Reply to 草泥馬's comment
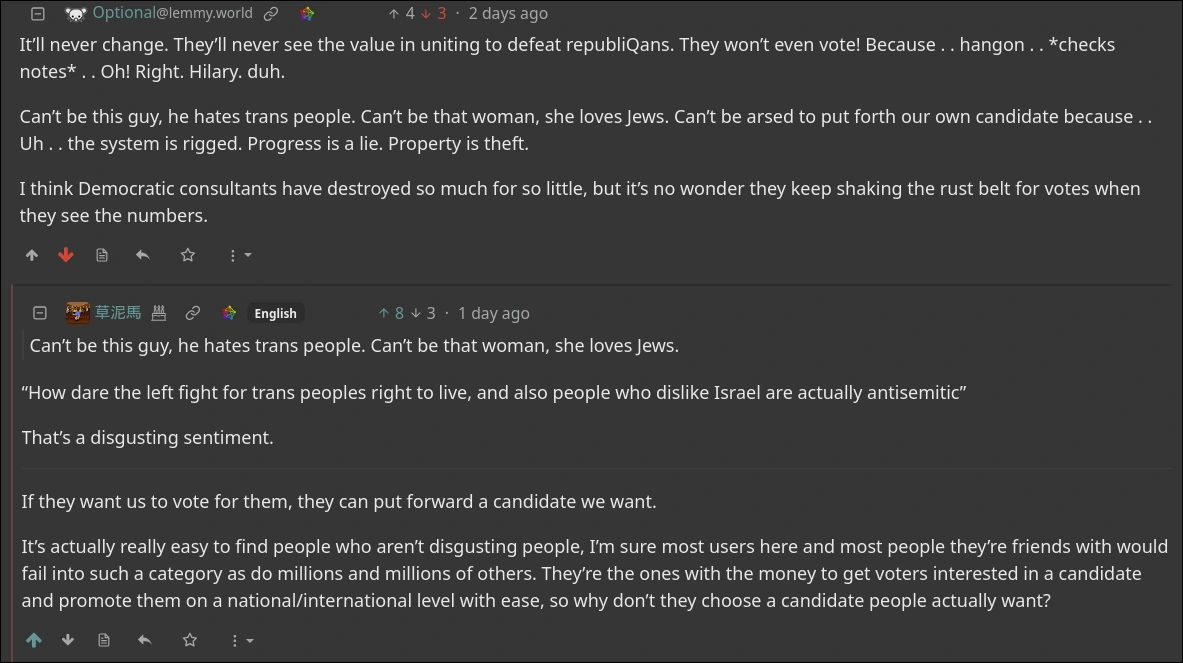Image resolution: width=1183 pixels, height=663 pixels. click(145, 640)
